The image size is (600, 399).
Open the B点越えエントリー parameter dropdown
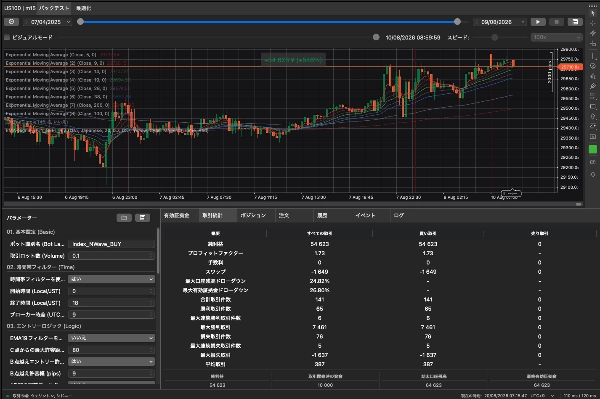coord(111,361)
